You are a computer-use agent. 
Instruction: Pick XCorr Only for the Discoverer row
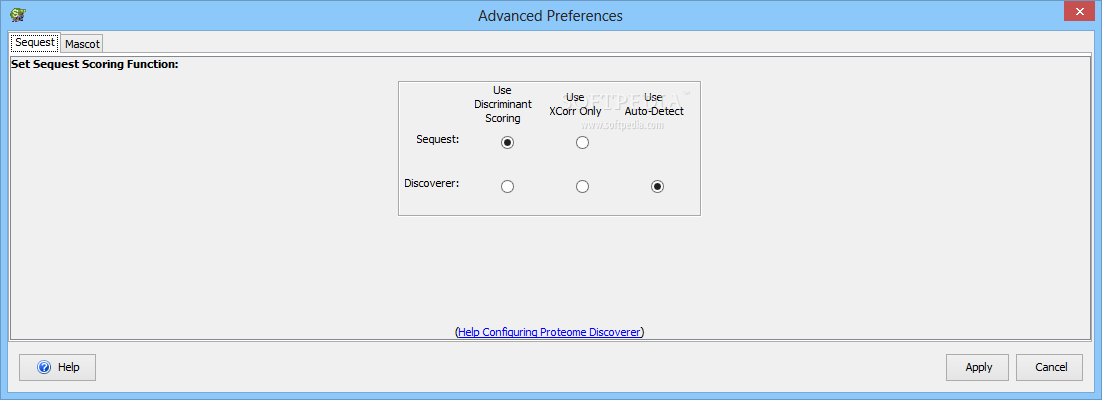click(583, 187)
